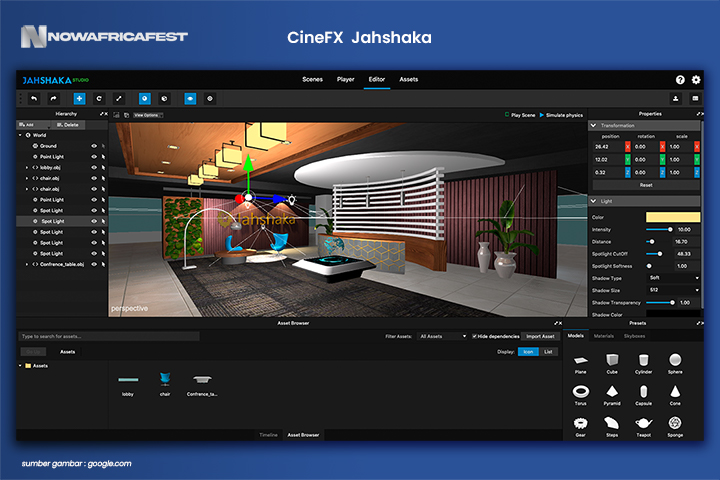Image resolution: width=720 pixels, height=480 pixels.
Task: Select the Rotate gizmo tool
Action: coord(99,98)
